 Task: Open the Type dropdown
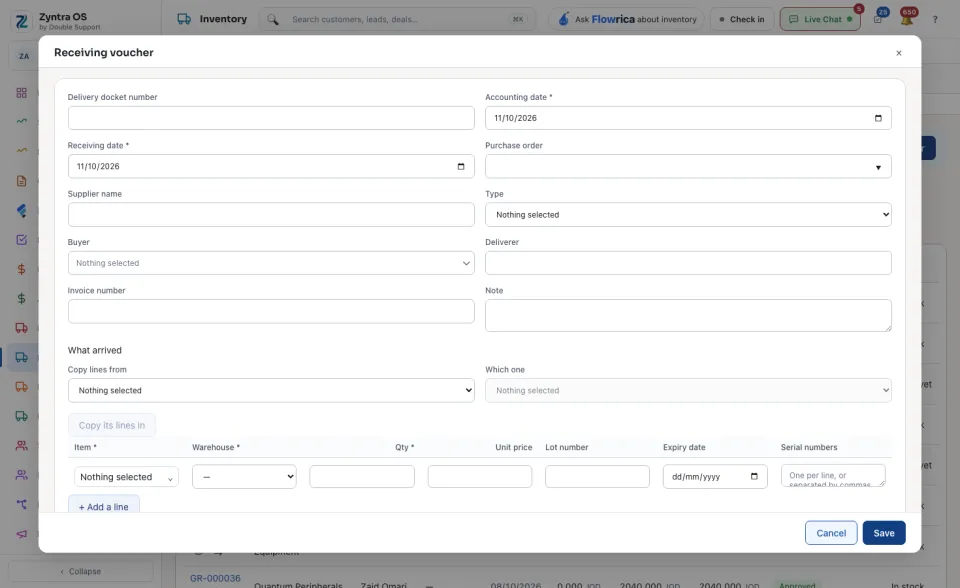point(688,215)
